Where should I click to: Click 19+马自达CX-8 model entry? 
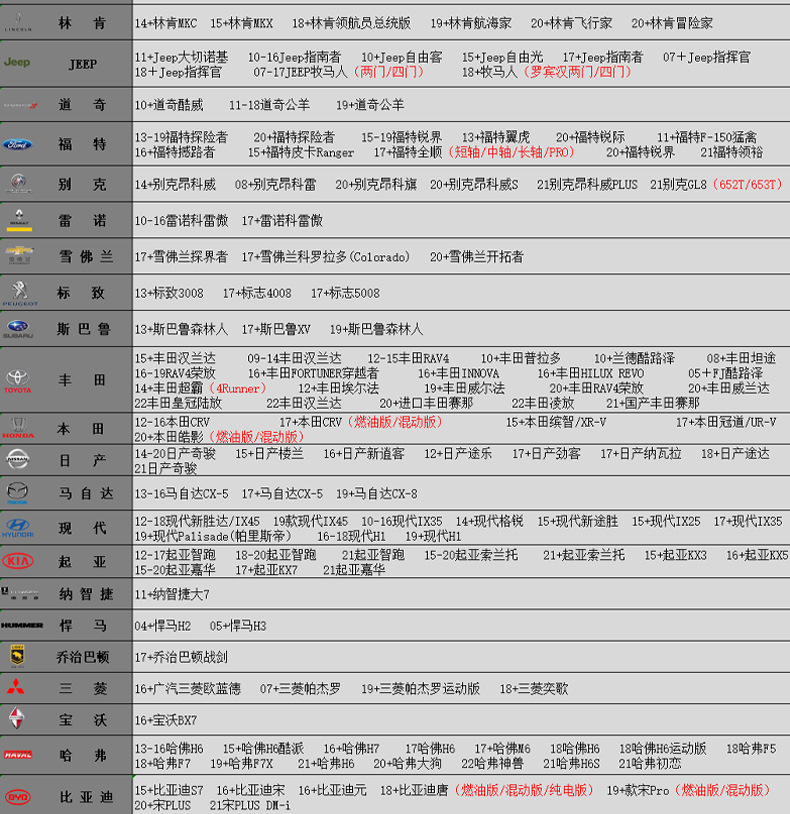point(376,494)
